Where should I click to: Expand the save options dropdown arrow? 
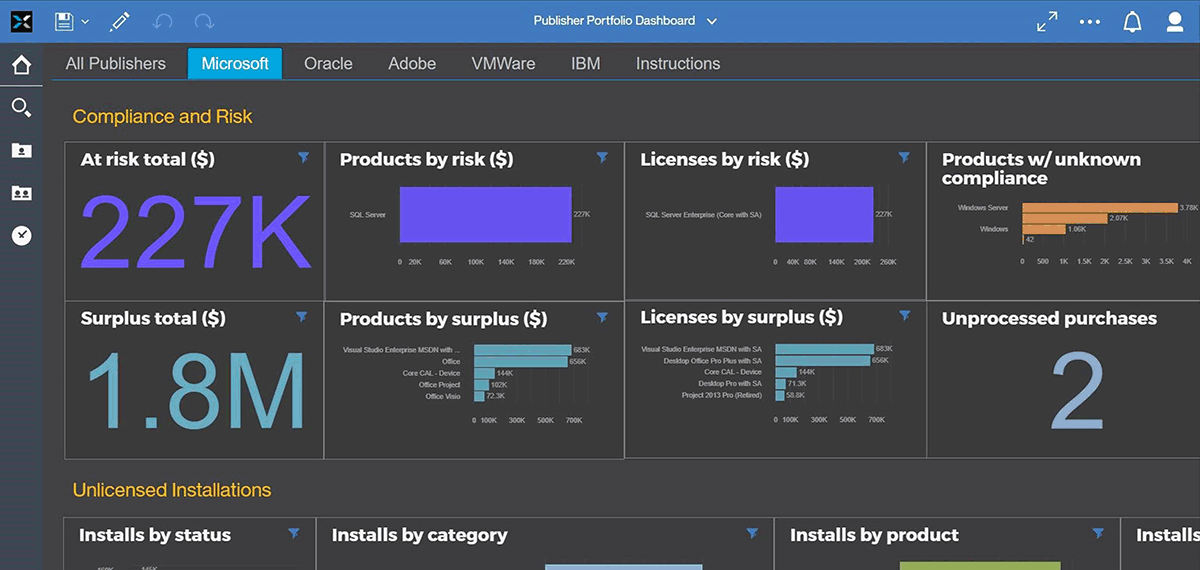coord(85,21)
